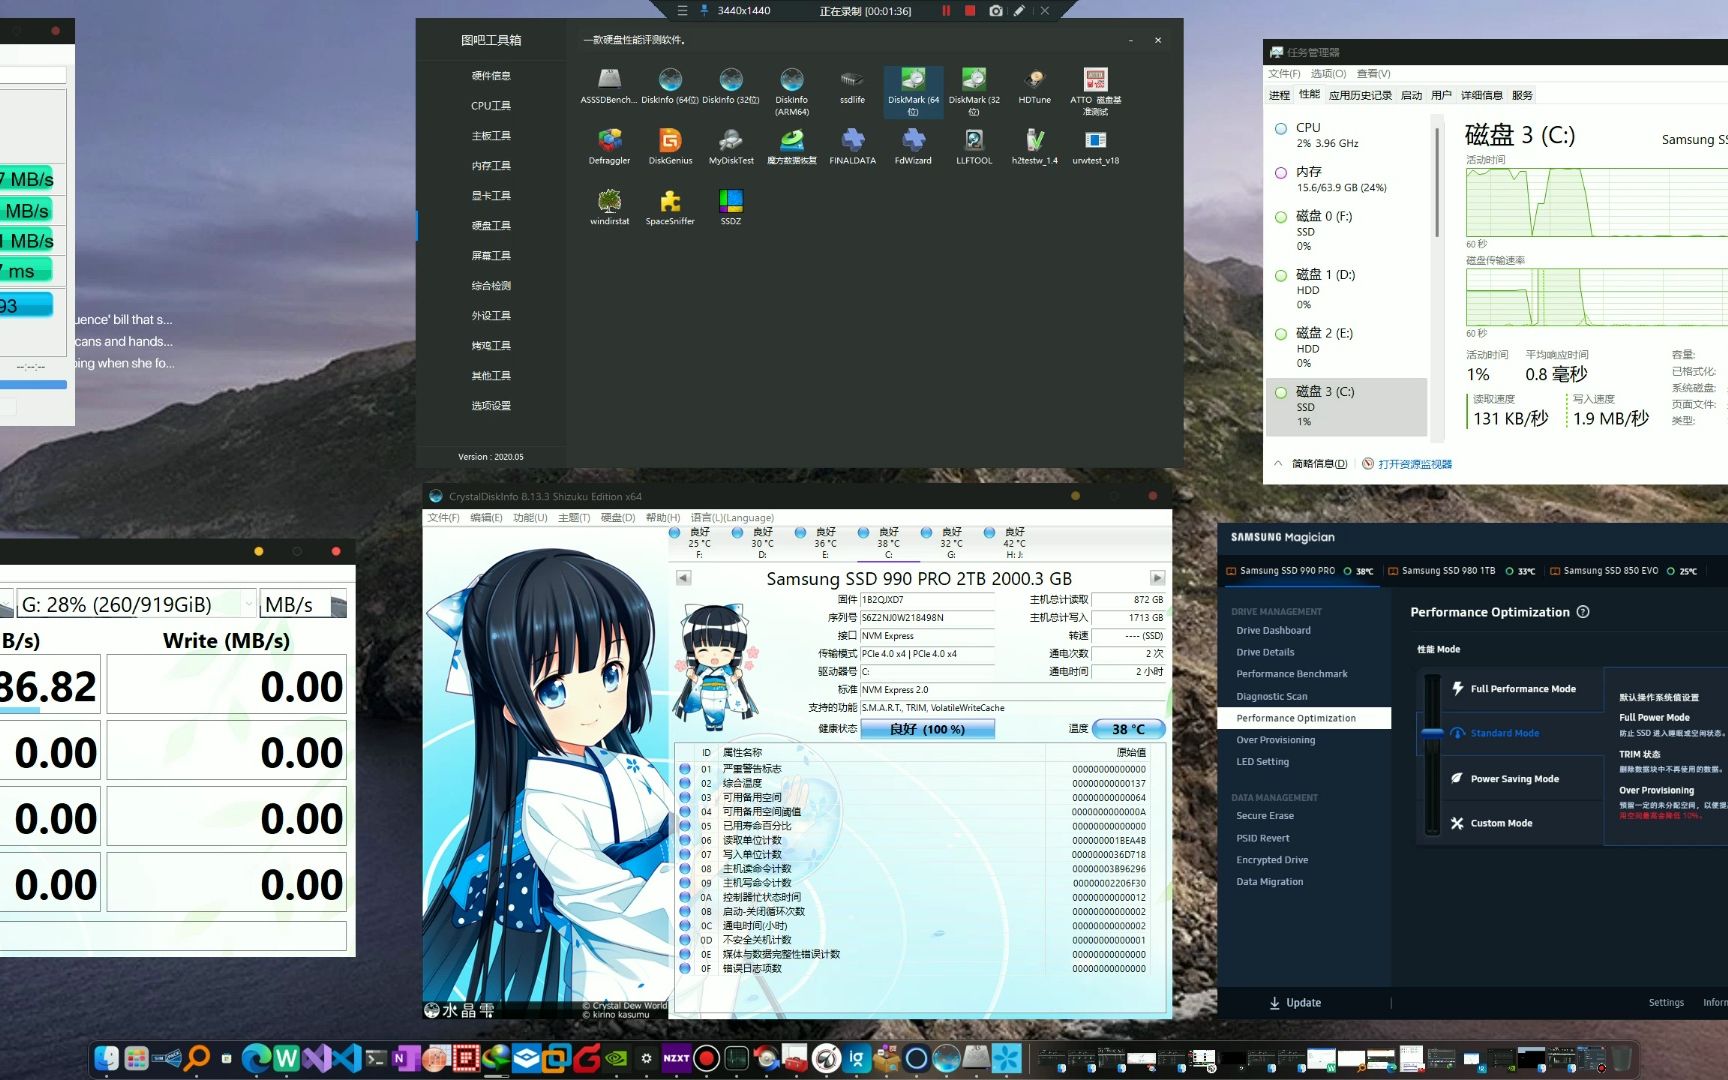The height and width of the screenshot is (1080, 1728).
Task: Open the 魔方数据恢复 tool
Action: (791, 147)
